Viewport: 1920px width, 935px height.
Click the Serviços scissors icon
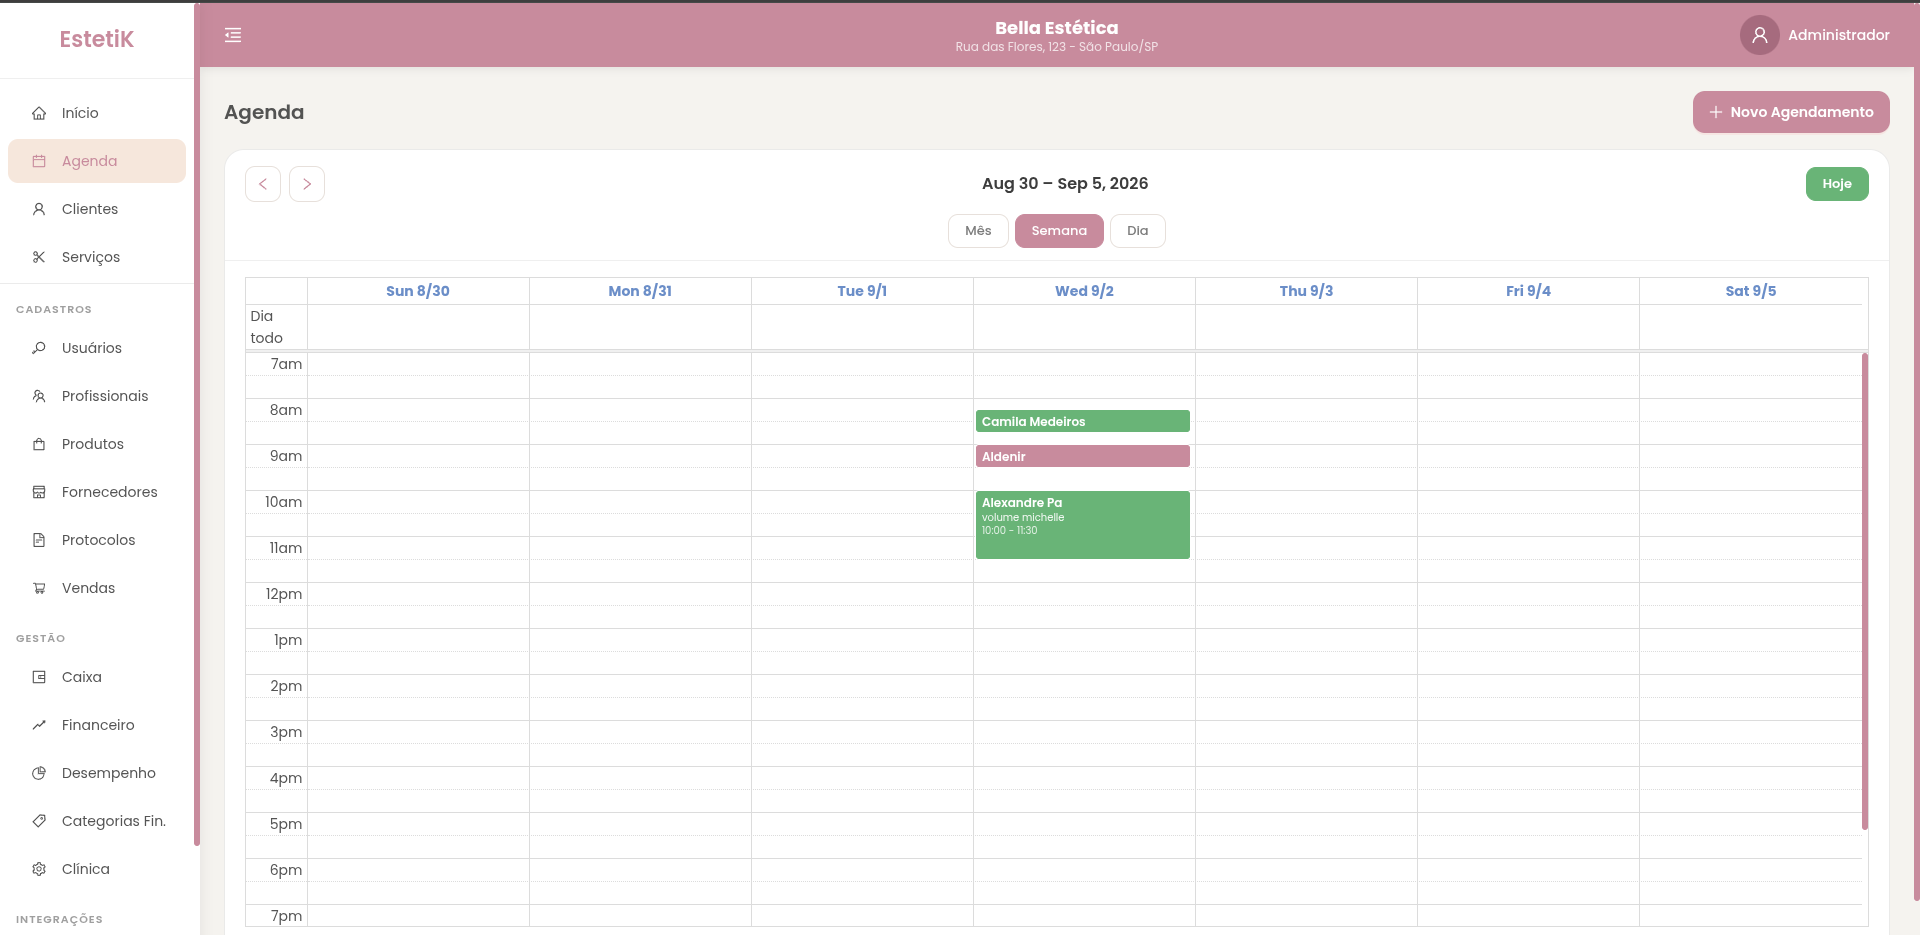39,257
